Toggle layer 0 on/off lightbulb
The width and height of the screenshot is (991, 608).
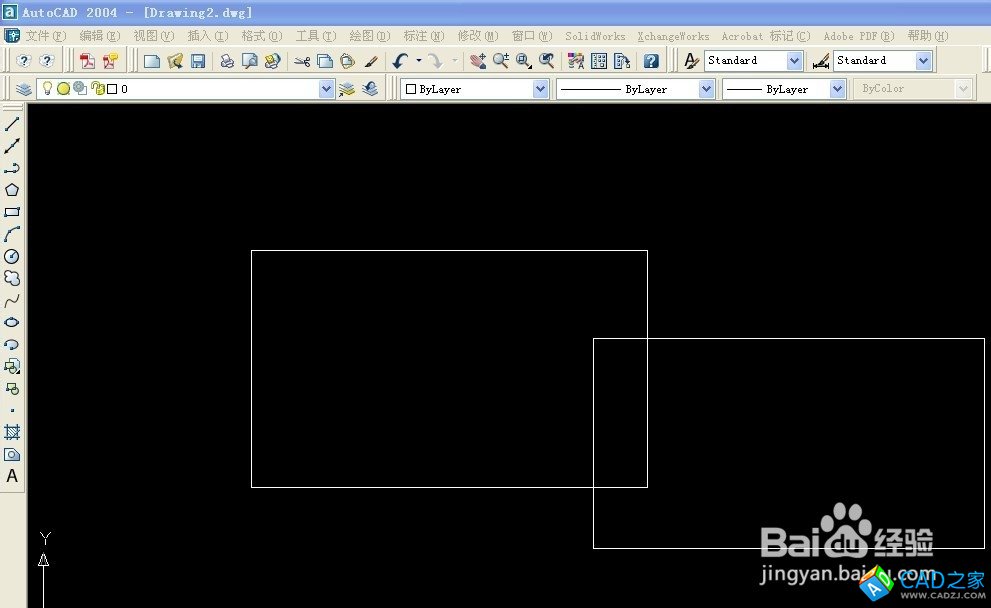(46, 89)
